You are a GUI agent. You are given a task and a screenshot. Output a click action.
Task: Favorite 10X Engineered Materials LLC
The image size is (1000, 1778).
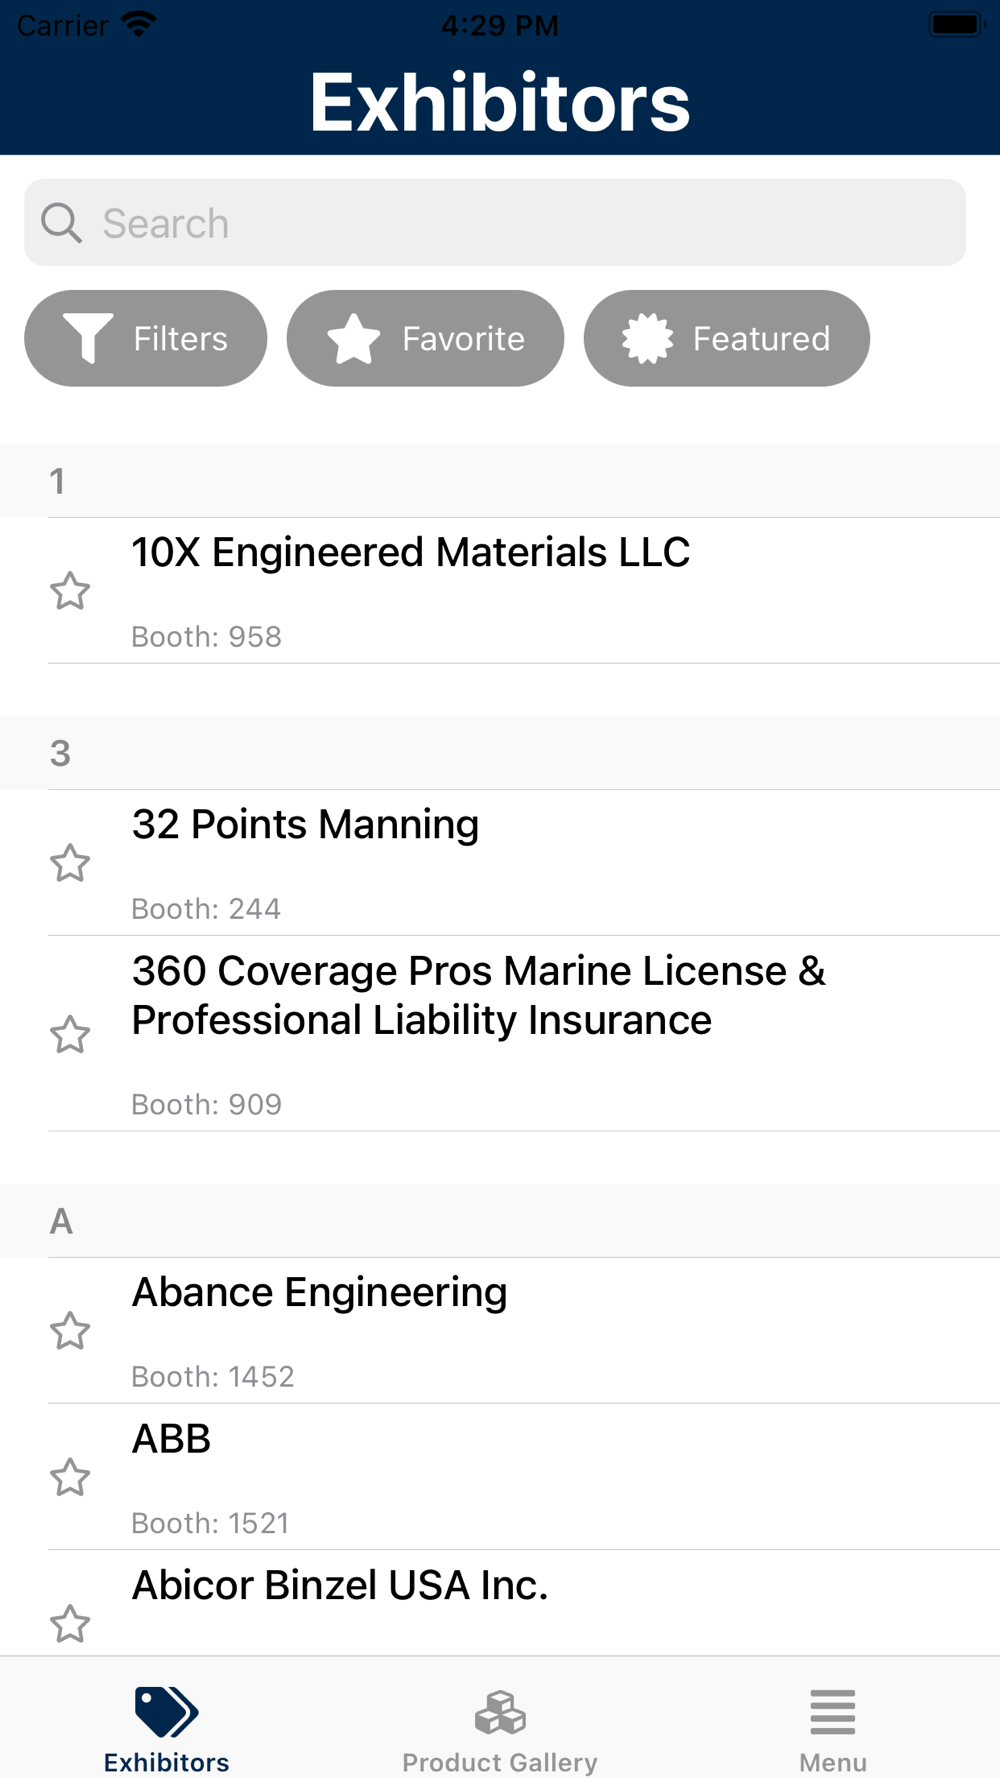tap(70, 591)
